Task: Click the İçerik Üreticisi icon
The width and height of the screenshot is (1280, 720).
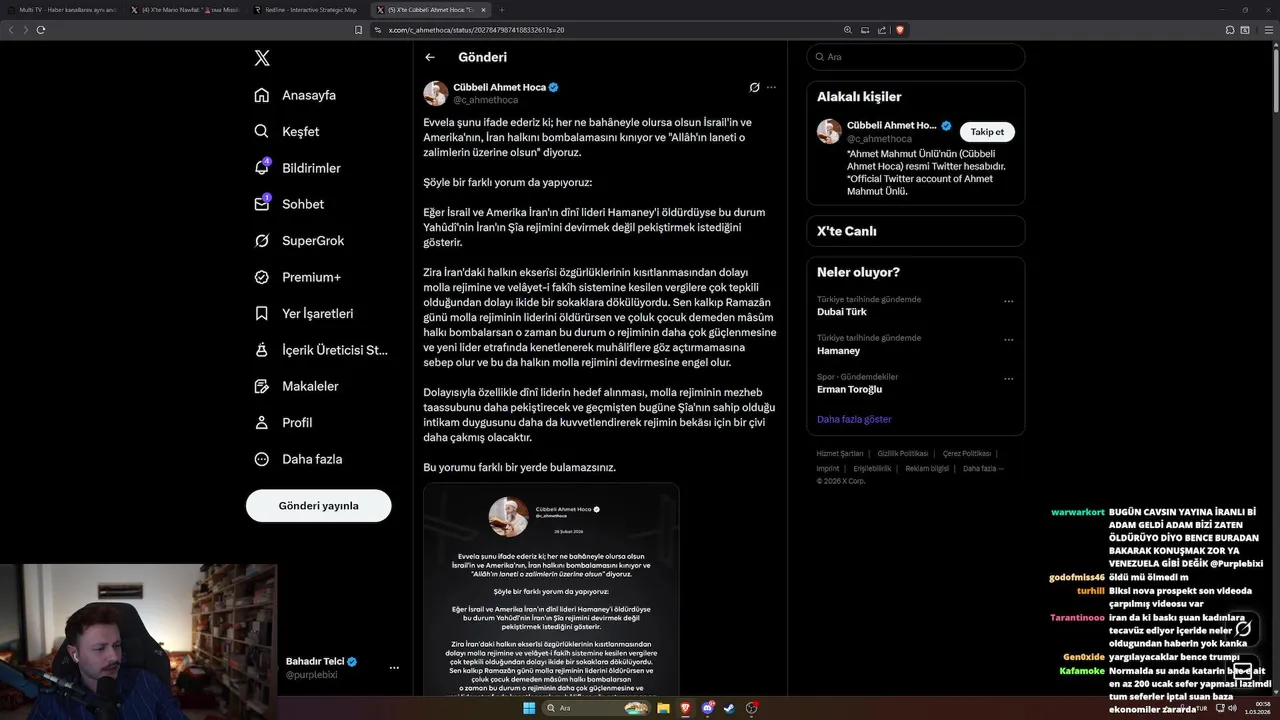Action: [x=262, y=350]
